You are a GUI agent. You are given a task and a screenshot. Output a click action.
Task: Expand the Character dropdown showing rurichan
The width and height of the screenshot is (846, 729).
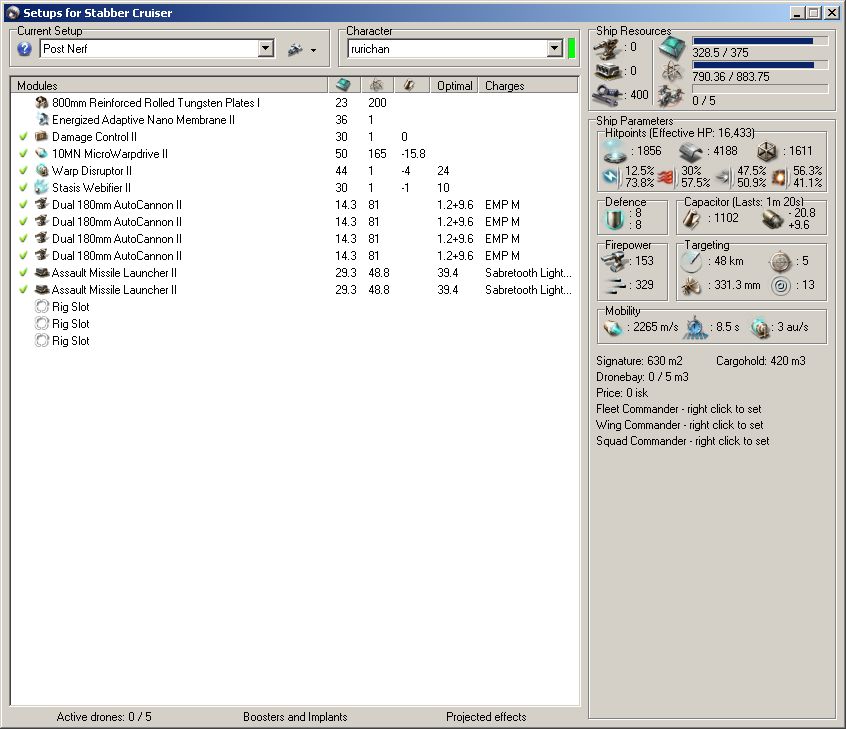click(555, 49)
